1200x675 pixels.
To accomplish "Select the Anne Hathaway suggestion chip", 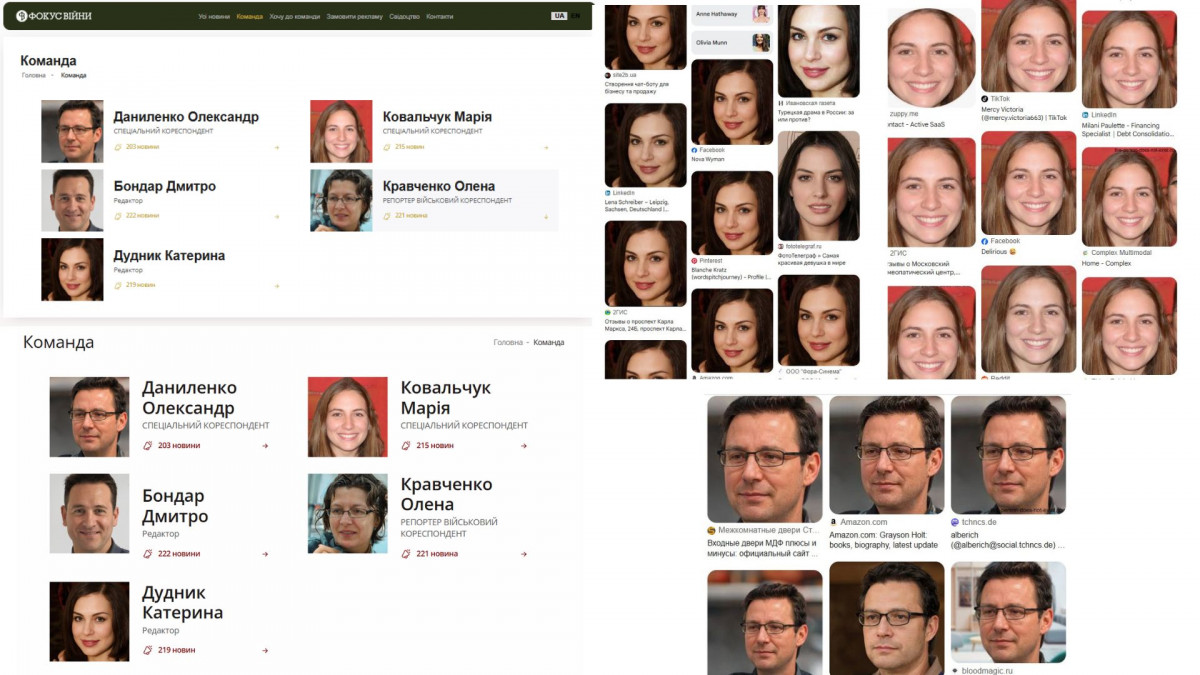I will coord(731,14).
